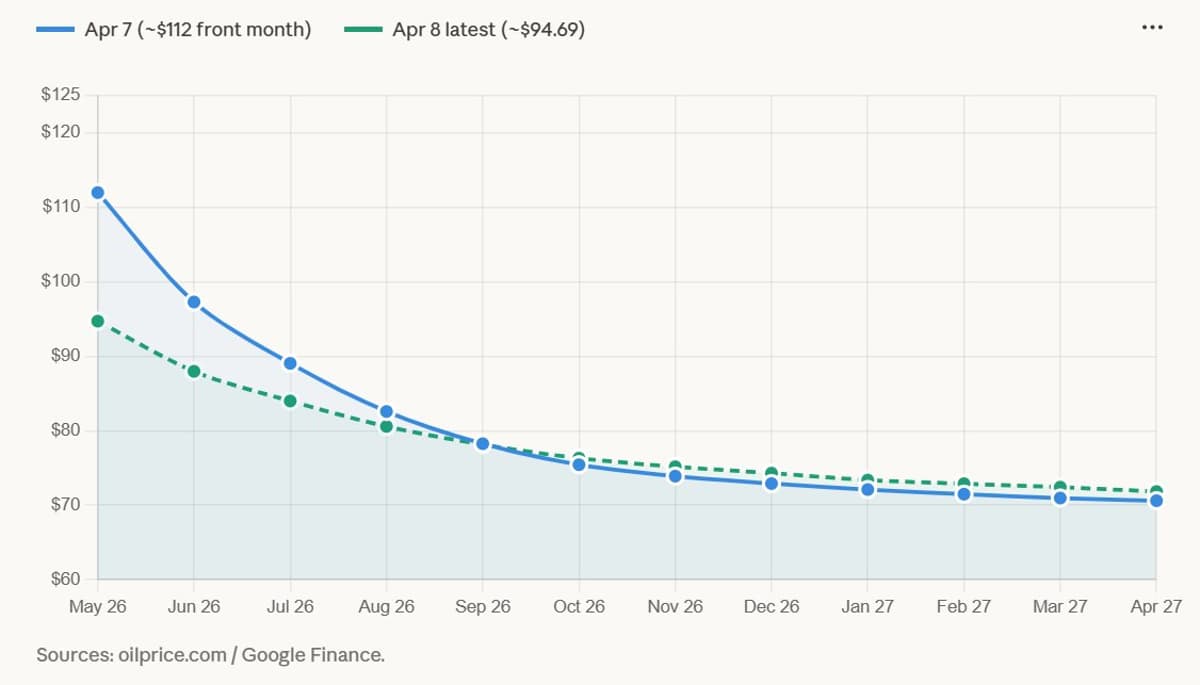Toggle the Apr 8 latest legend label

(488, 30)
